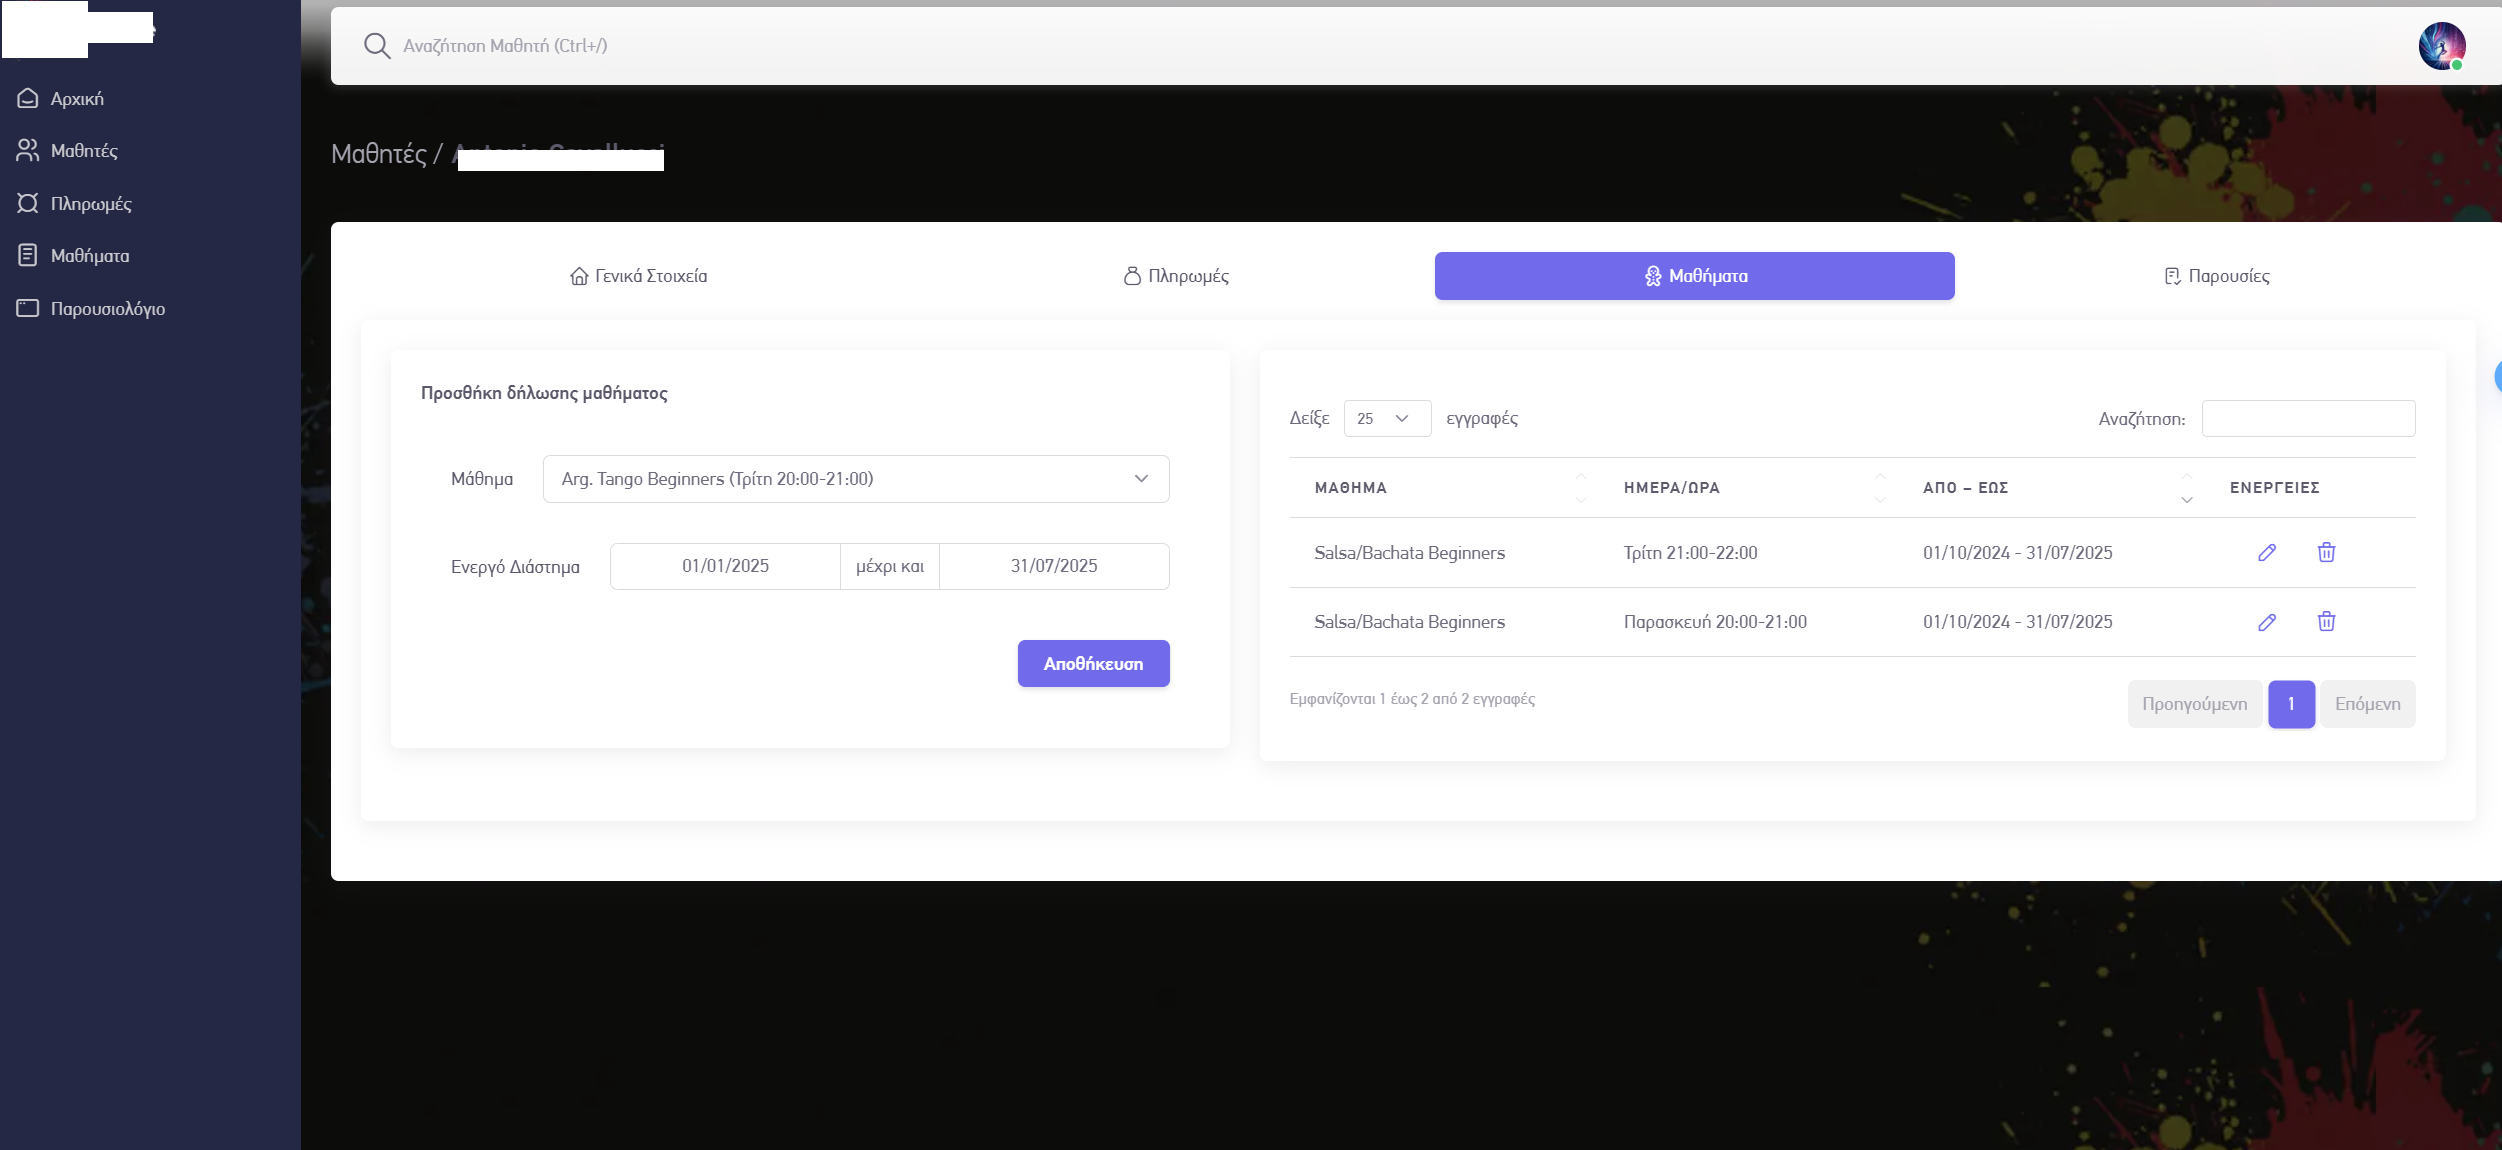Delete the Friday Salsa/Bachata Beginners enrollment
This screenshot has height=1150, width=2502.
coord(2326,622)
